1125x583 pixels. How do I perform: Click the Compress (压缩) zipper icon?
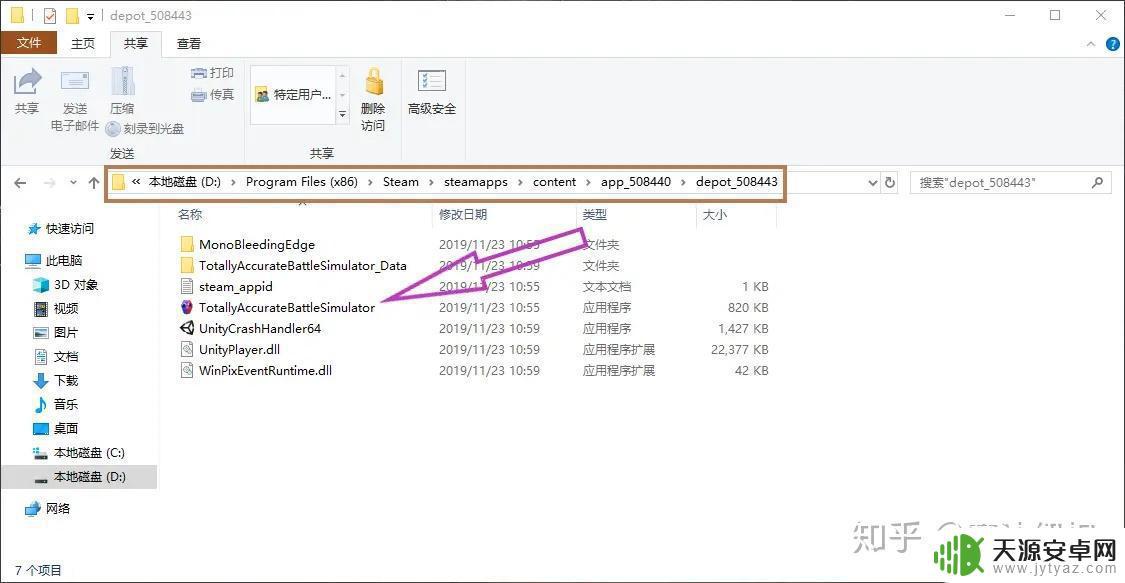(123, 81)
